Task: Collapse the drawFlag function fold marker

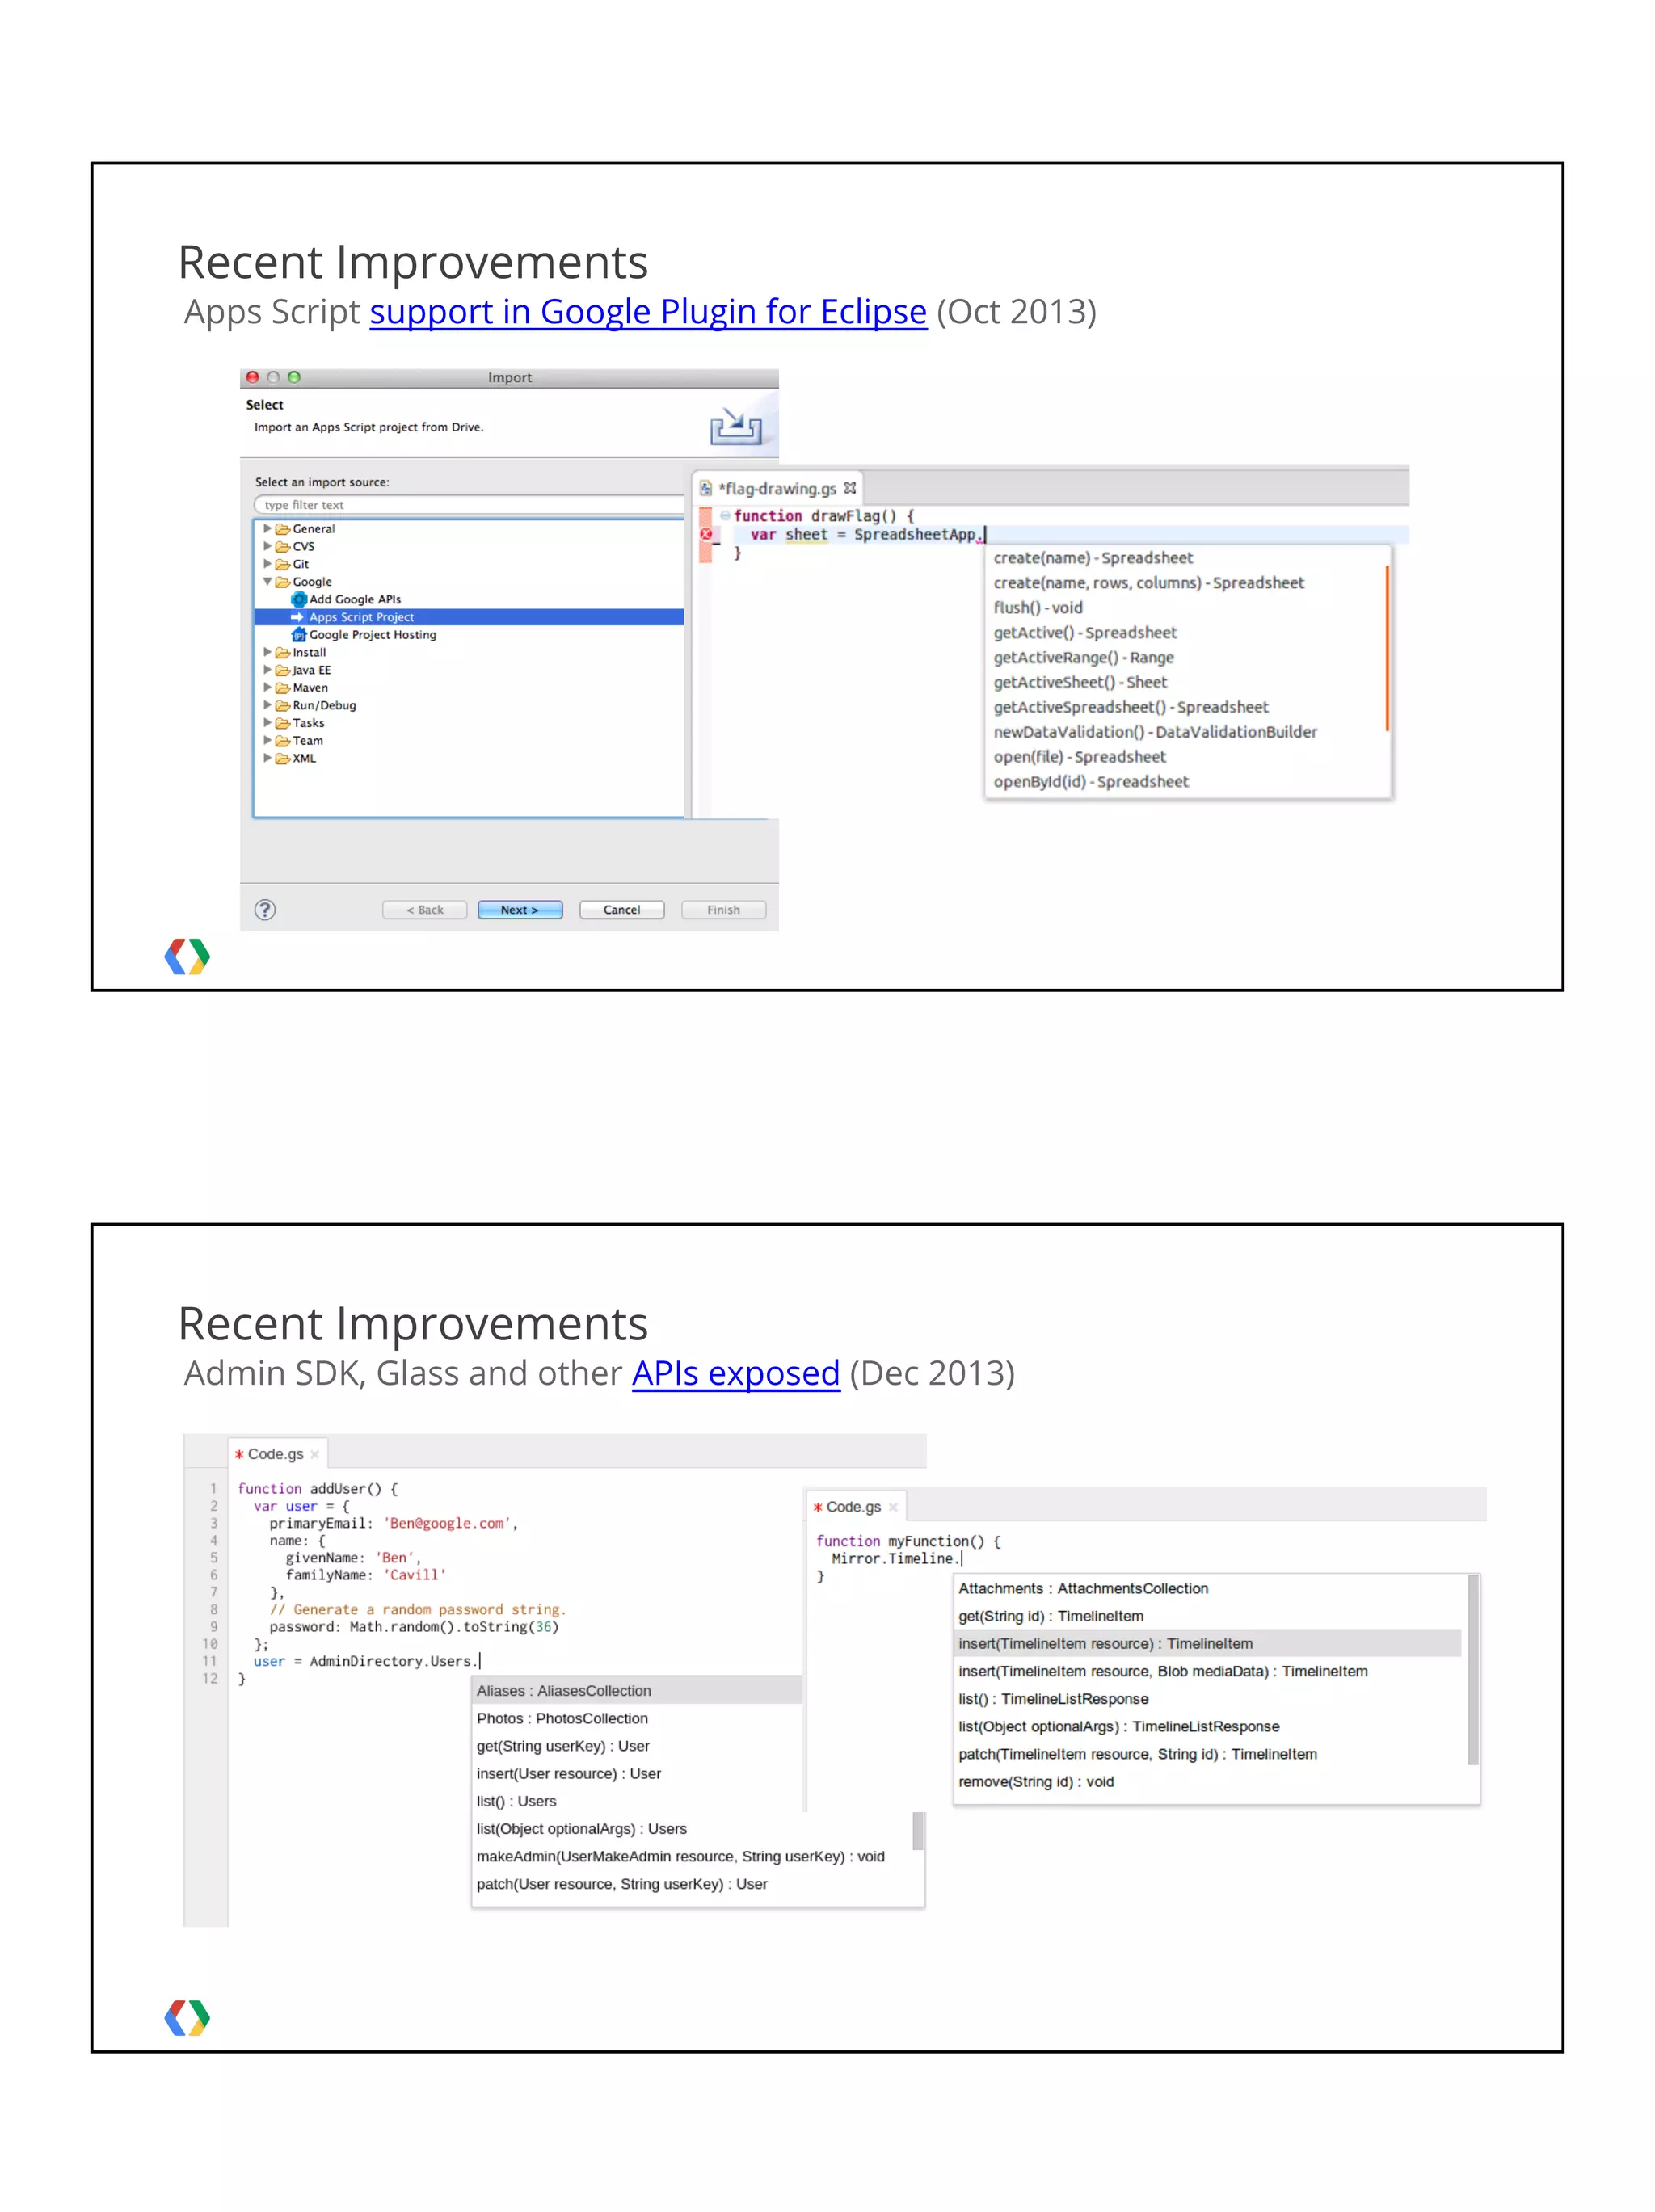Action: pyautogui.click(x=725, y=515)
